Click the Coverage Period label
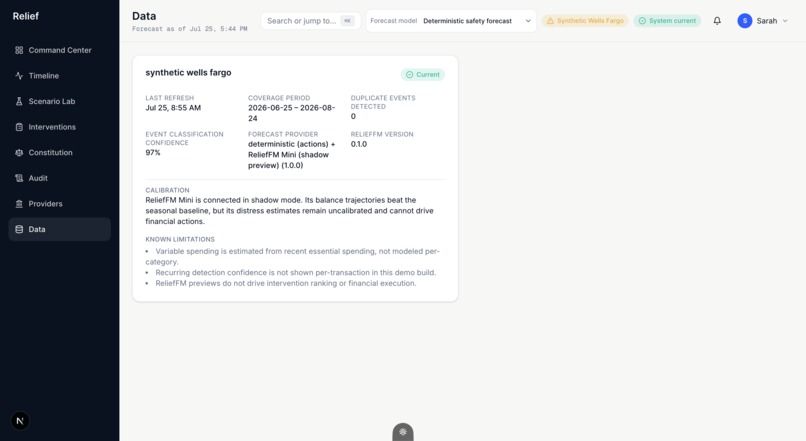 (x=279, y=98)
